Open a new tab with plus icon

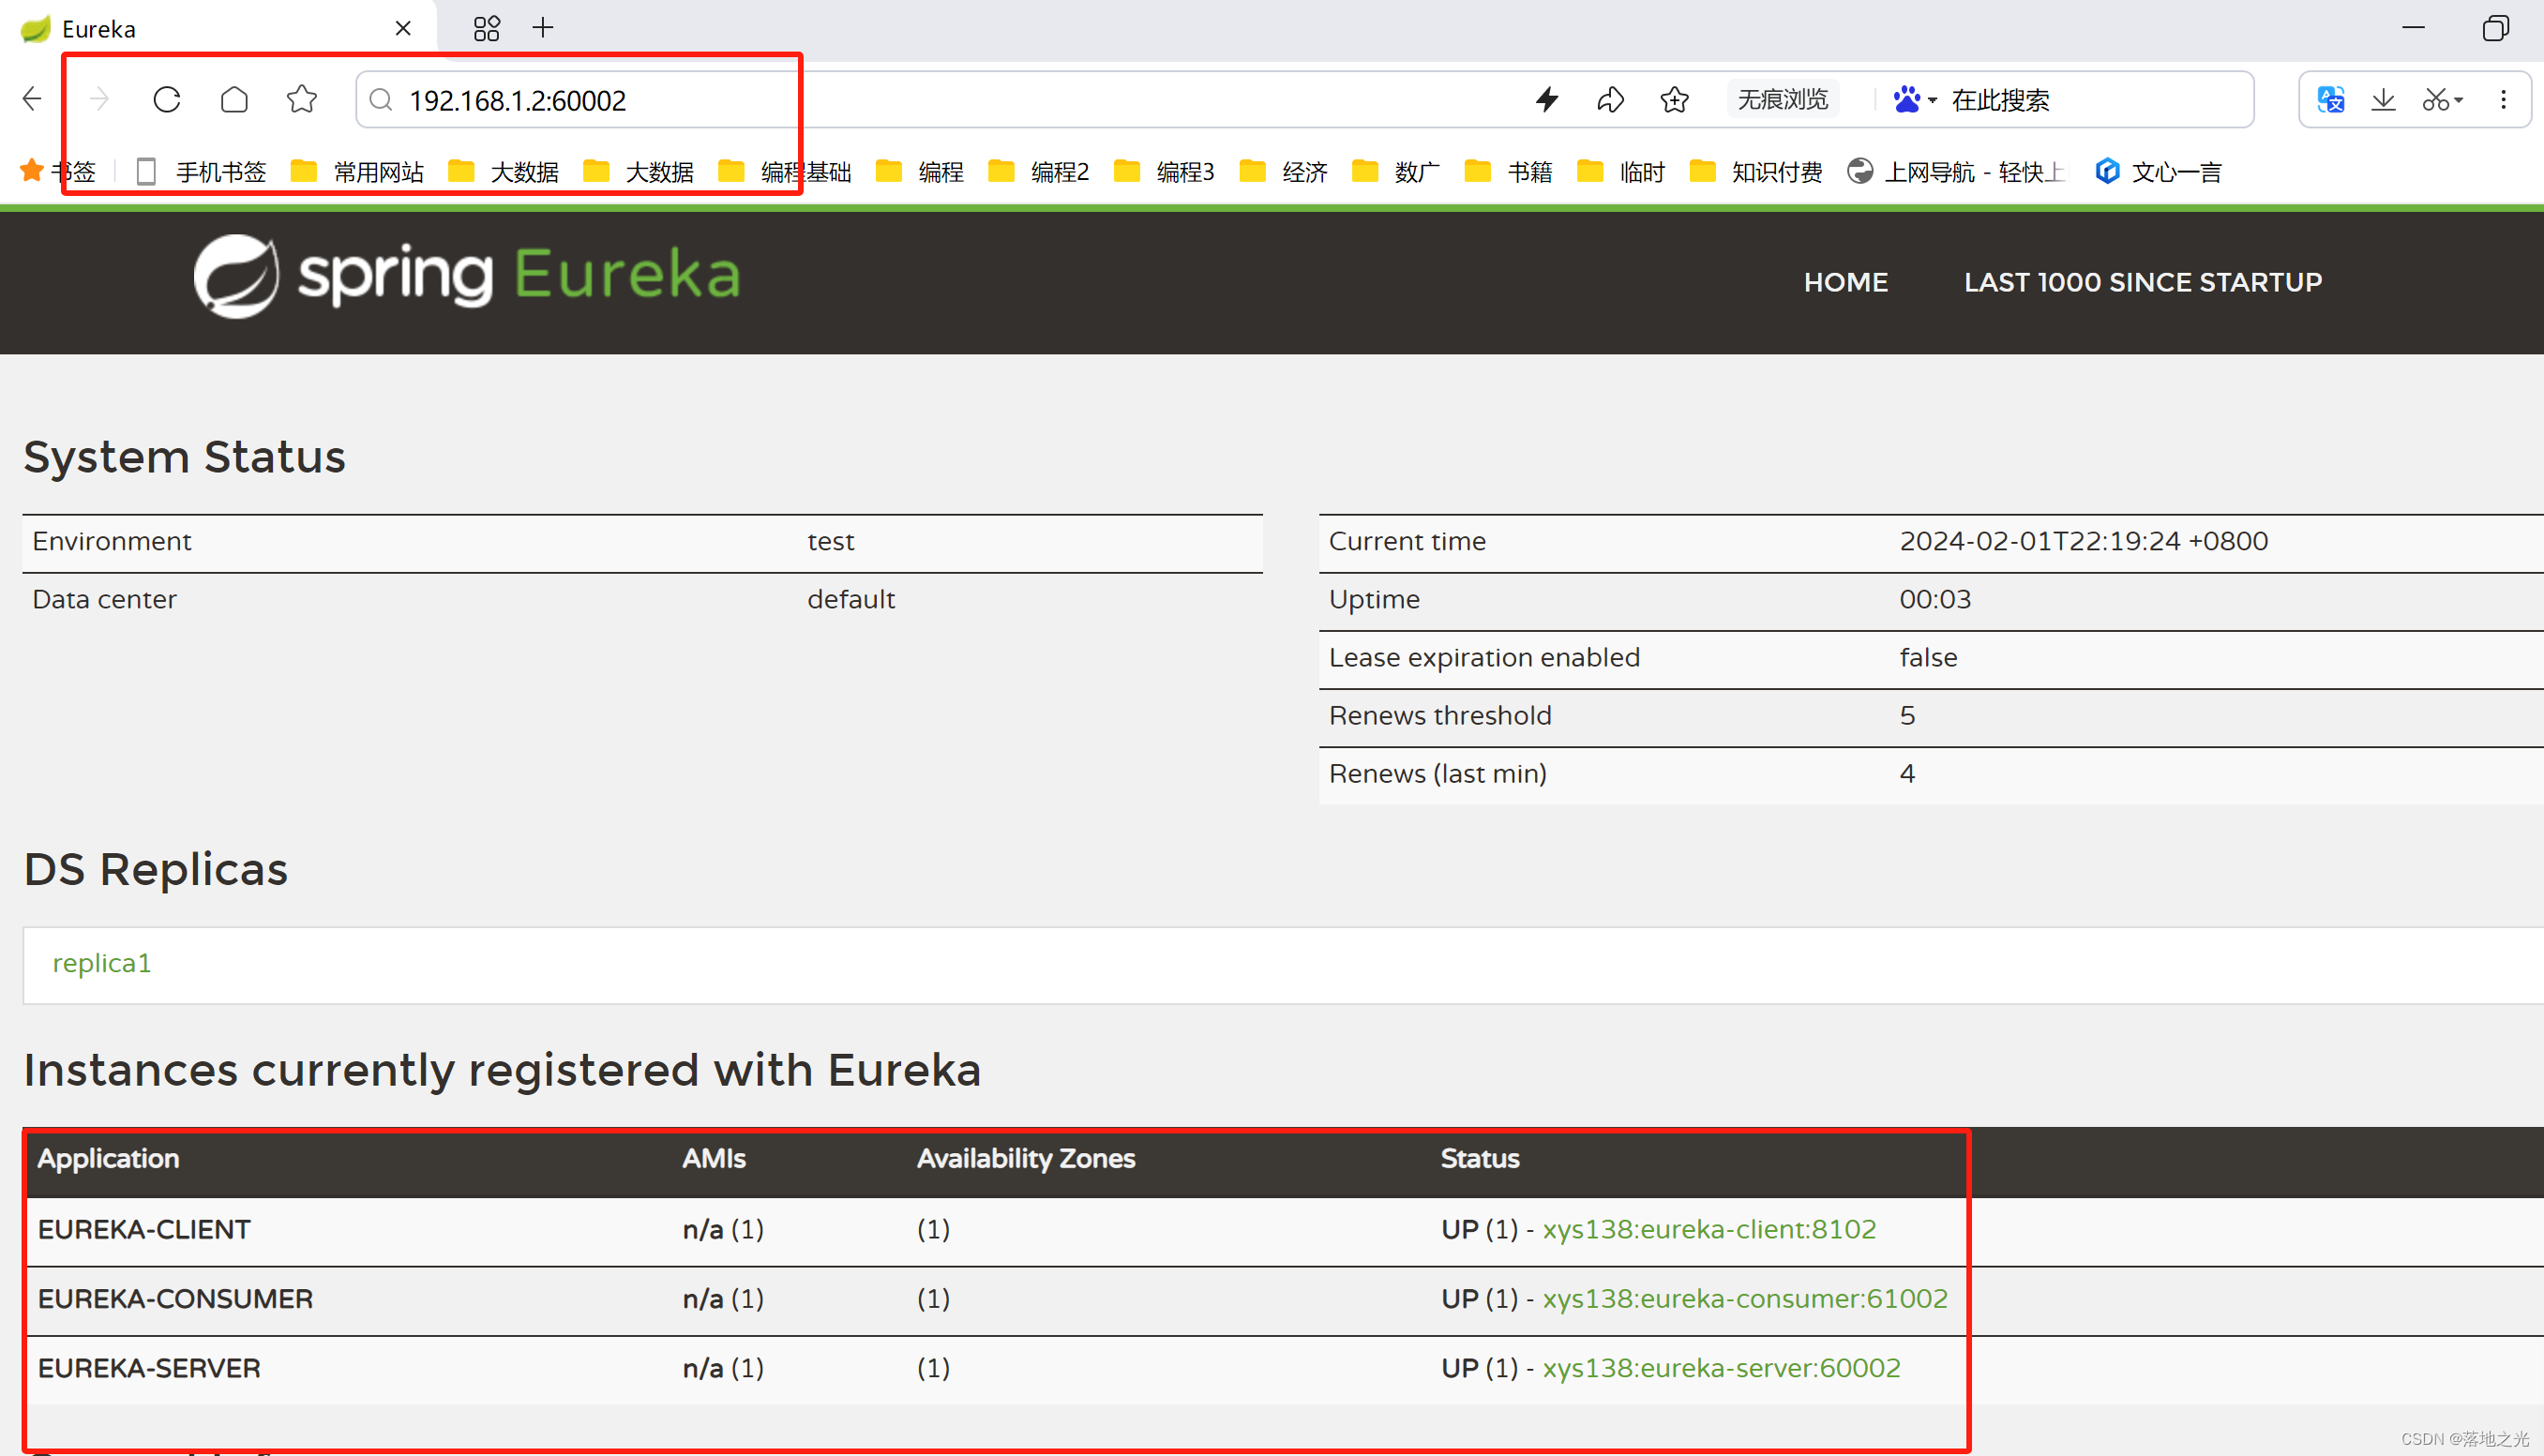coord(543,27)
